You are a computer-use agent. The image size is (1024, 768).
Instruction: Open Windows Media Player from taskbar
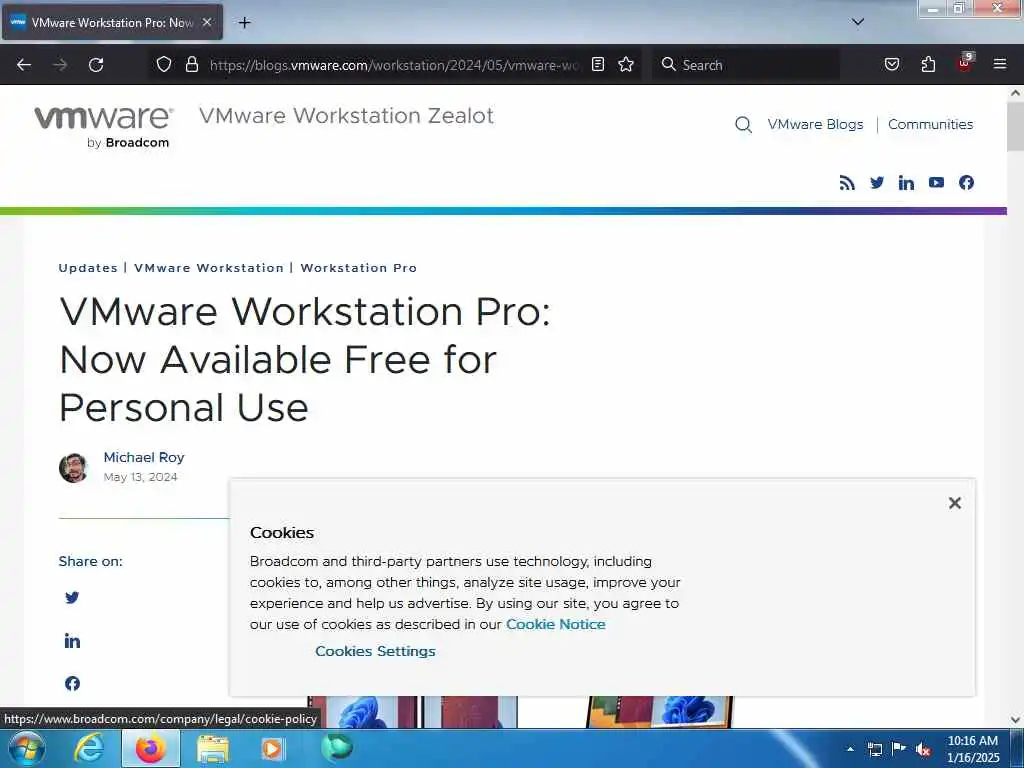point(272,749)
